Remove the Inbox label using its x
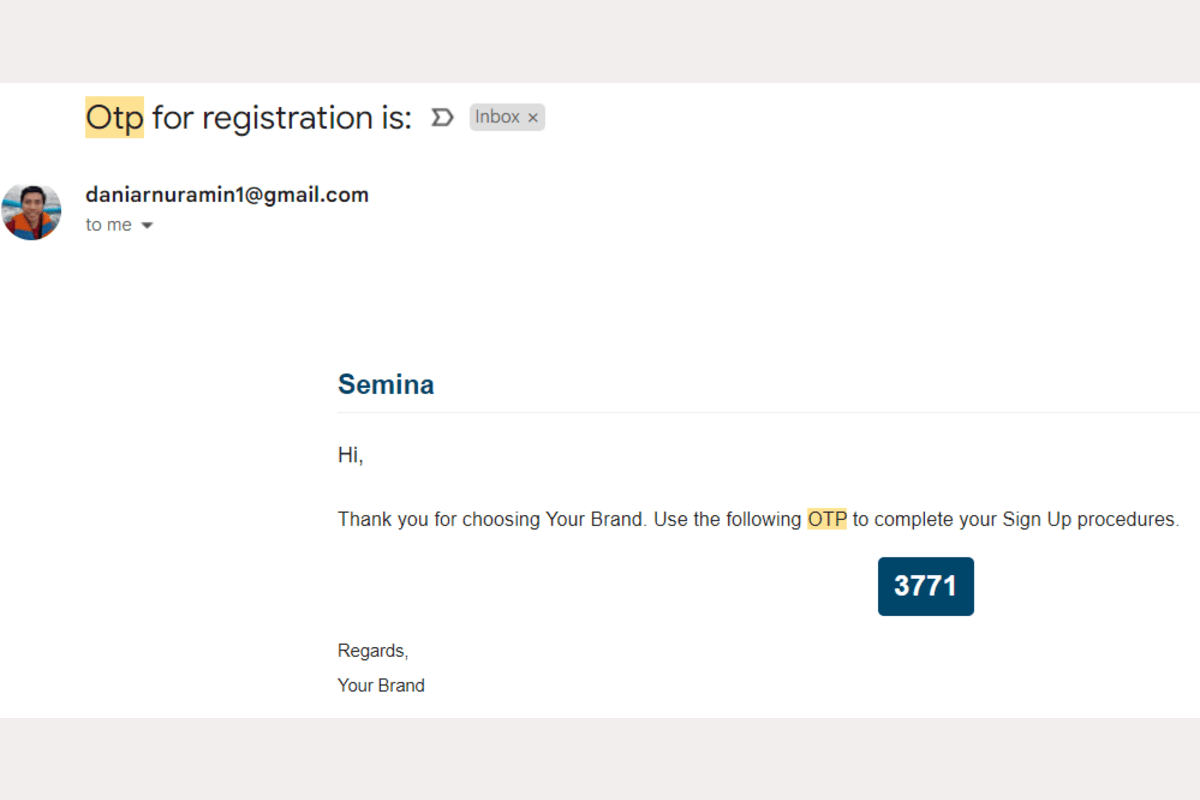 point(533,118)
